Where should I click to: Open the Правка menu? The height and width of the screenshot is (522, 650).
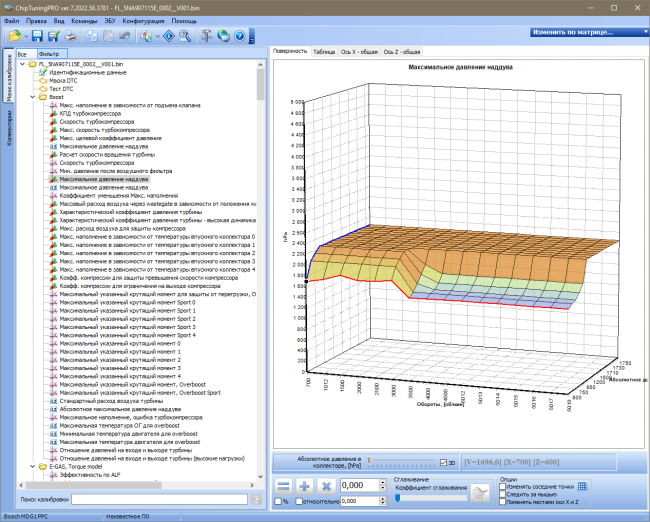tap(36, 21)
